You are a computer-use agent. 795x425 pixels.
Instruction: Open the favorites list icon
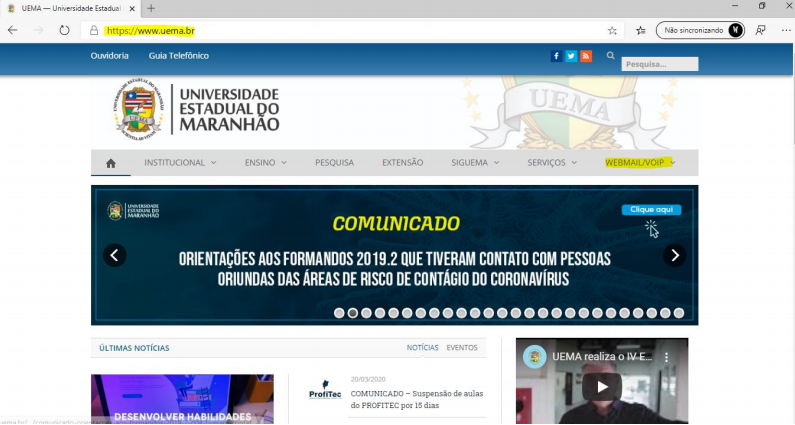[x=641, y=30]
